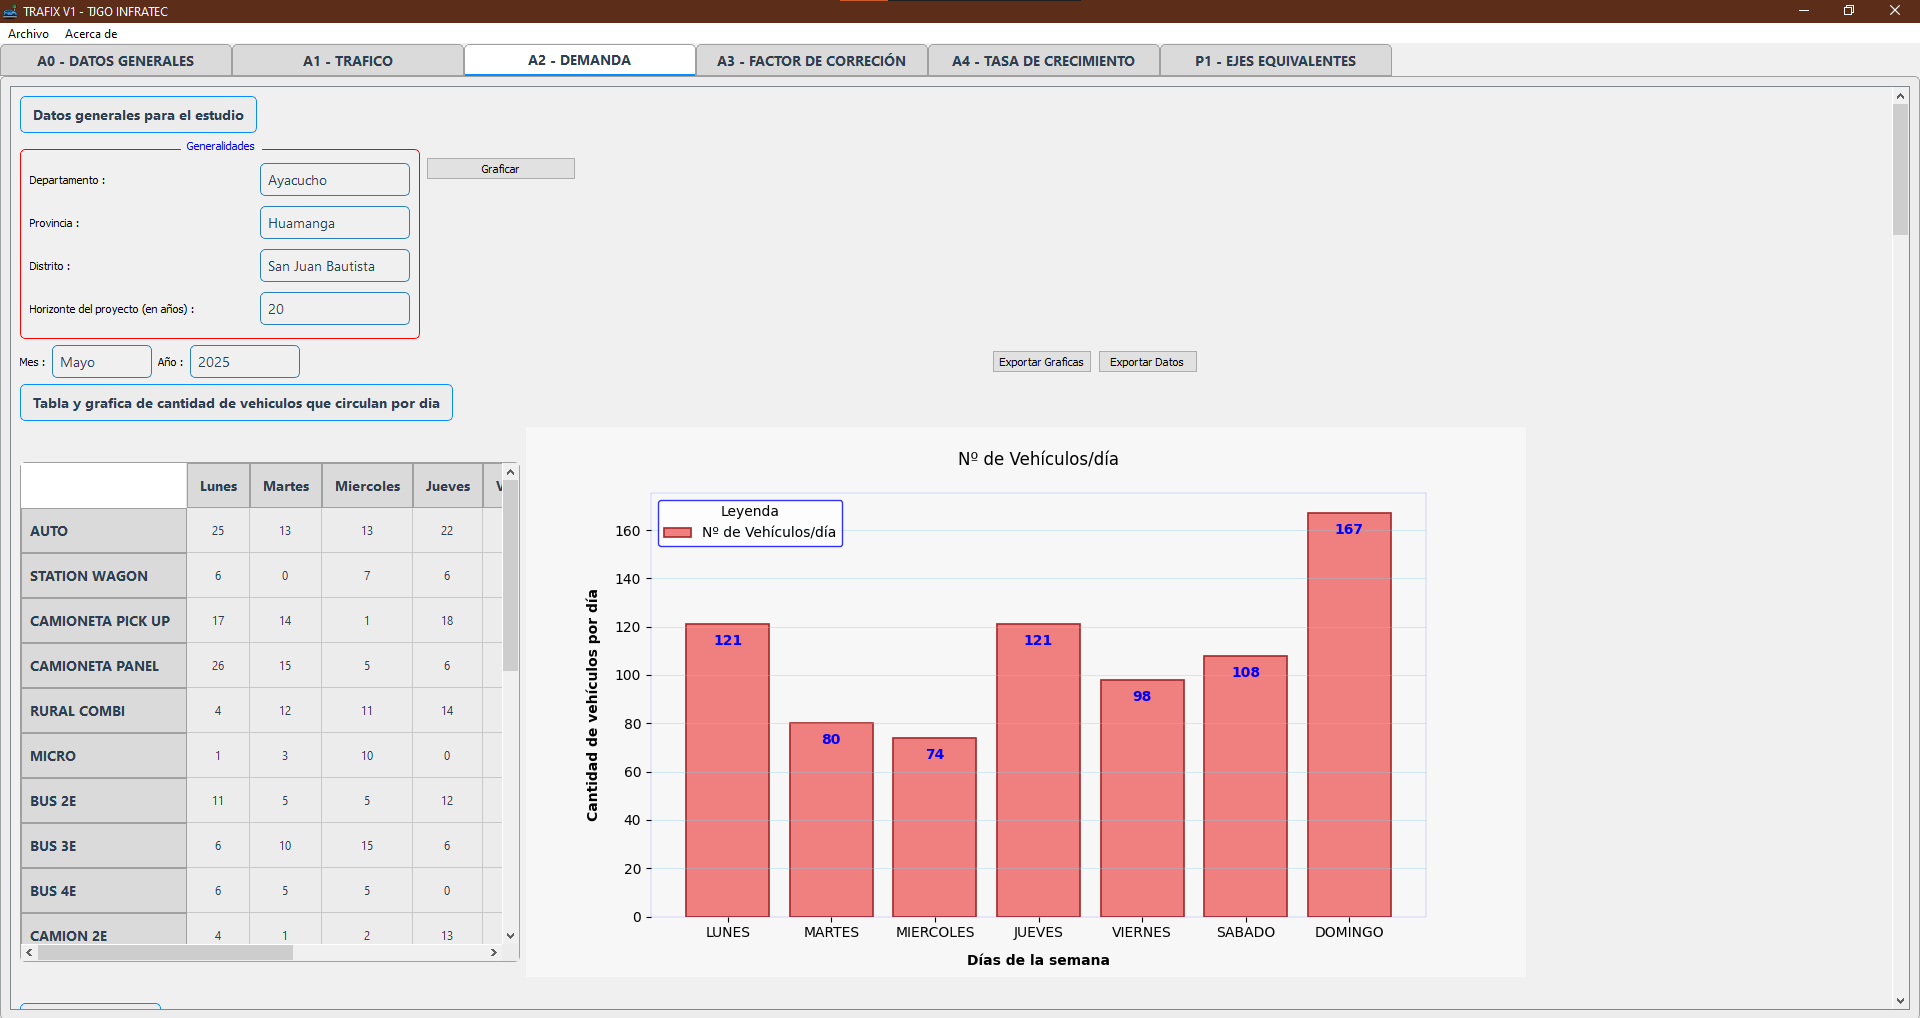Click table horizontal scroll left arrow
The image size is (1920, 1018).
point(30,953)
